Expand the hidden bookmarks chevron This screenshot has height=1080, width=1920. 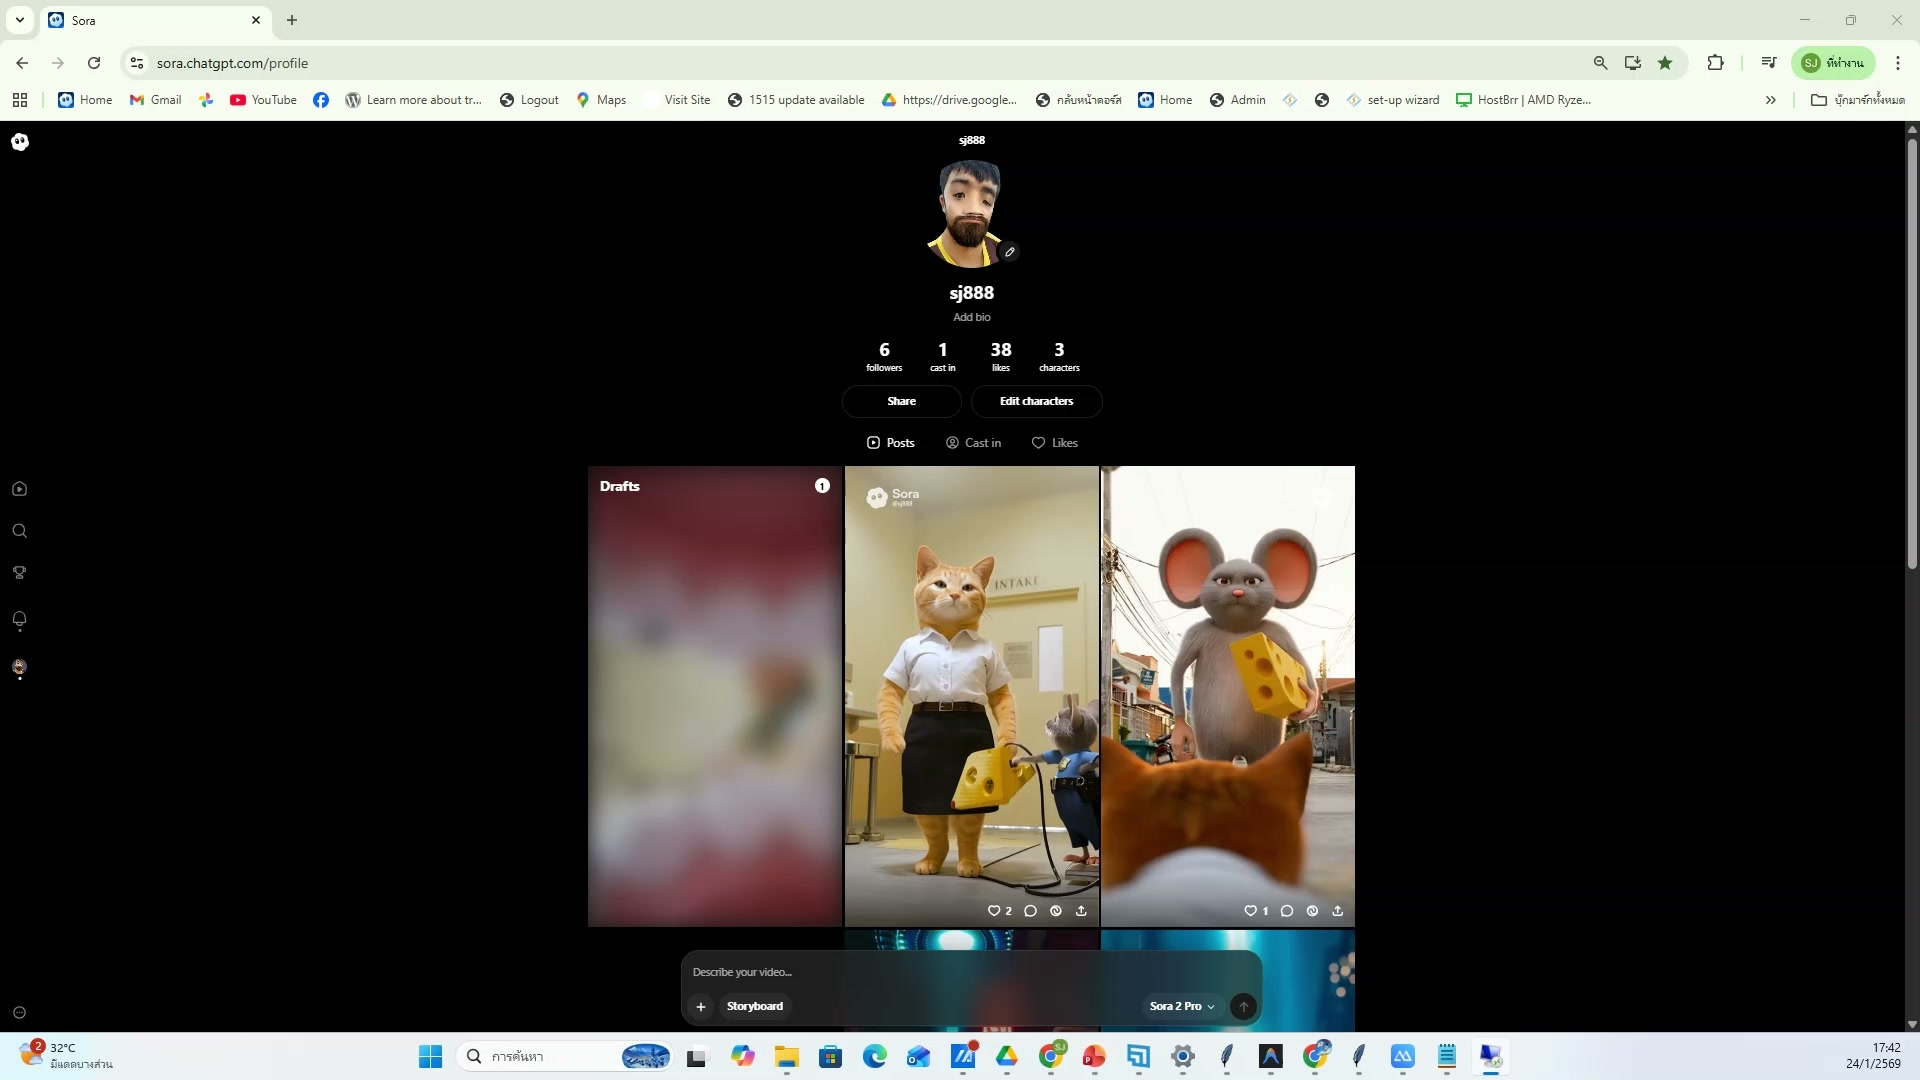click(1770, 100)
